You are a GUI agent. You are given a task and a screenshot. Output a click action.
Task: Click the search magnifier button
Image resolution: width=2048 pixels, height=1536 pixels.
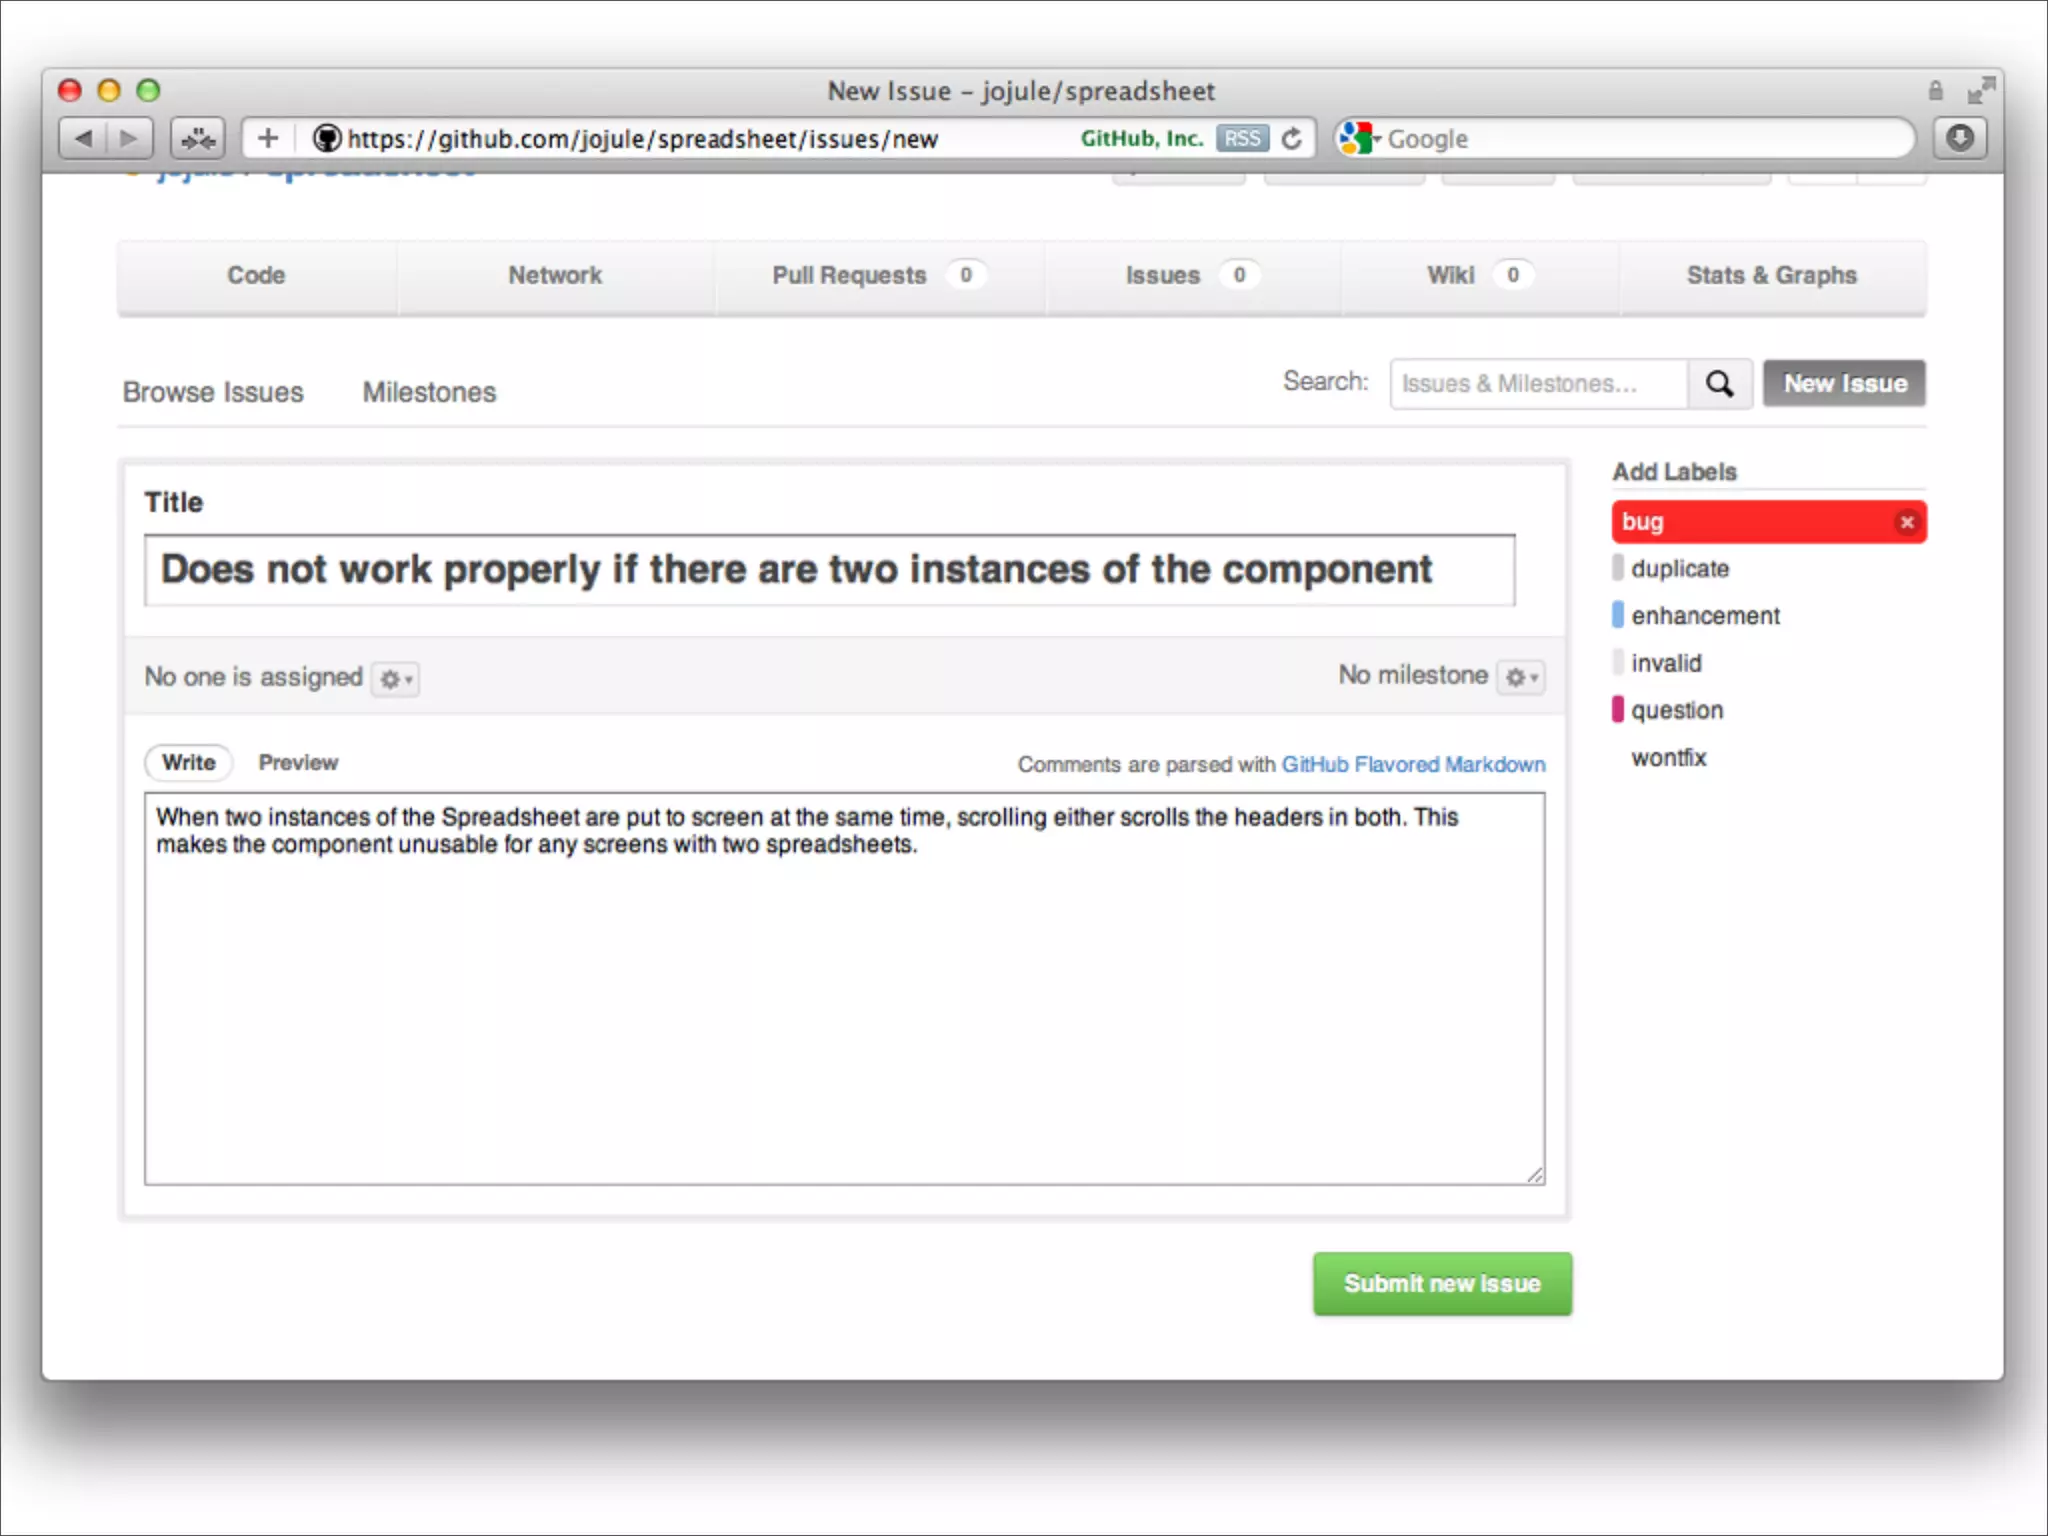(x=1719, y=384)
